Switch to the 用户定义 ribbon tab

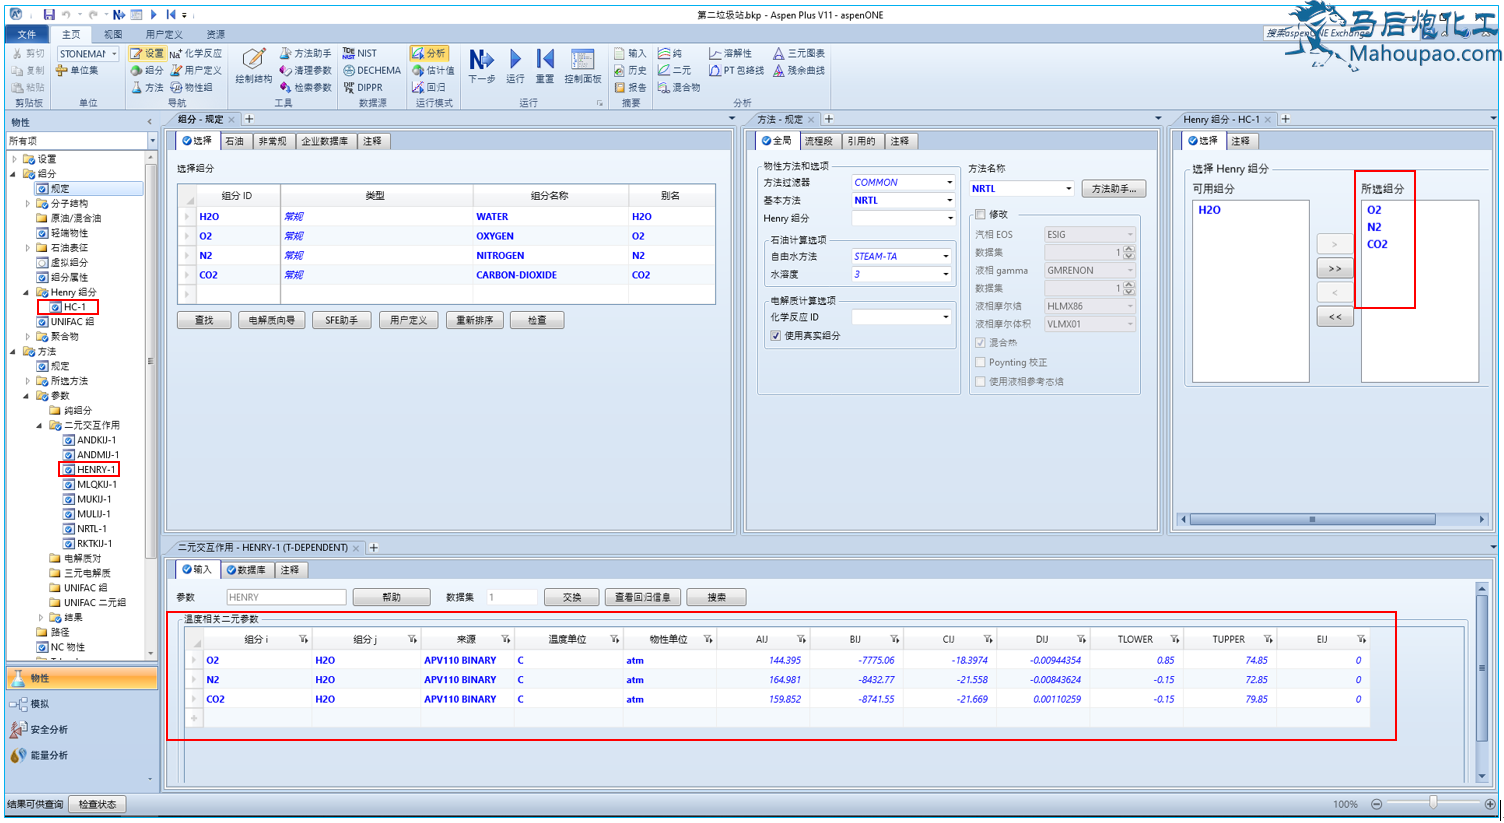click(164, 34)
